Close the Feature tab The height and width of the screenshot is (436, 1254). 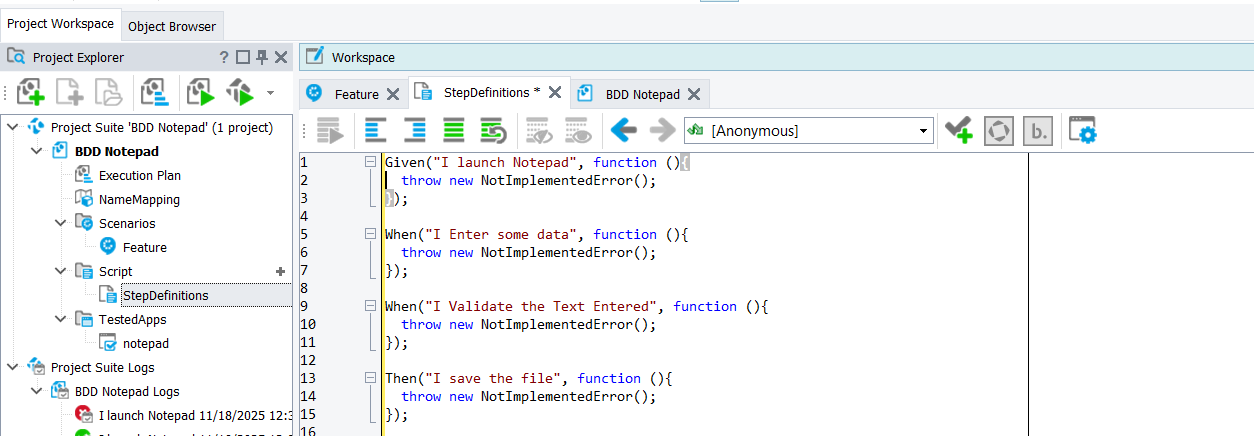pyautogui.click(x=393, y=94)
